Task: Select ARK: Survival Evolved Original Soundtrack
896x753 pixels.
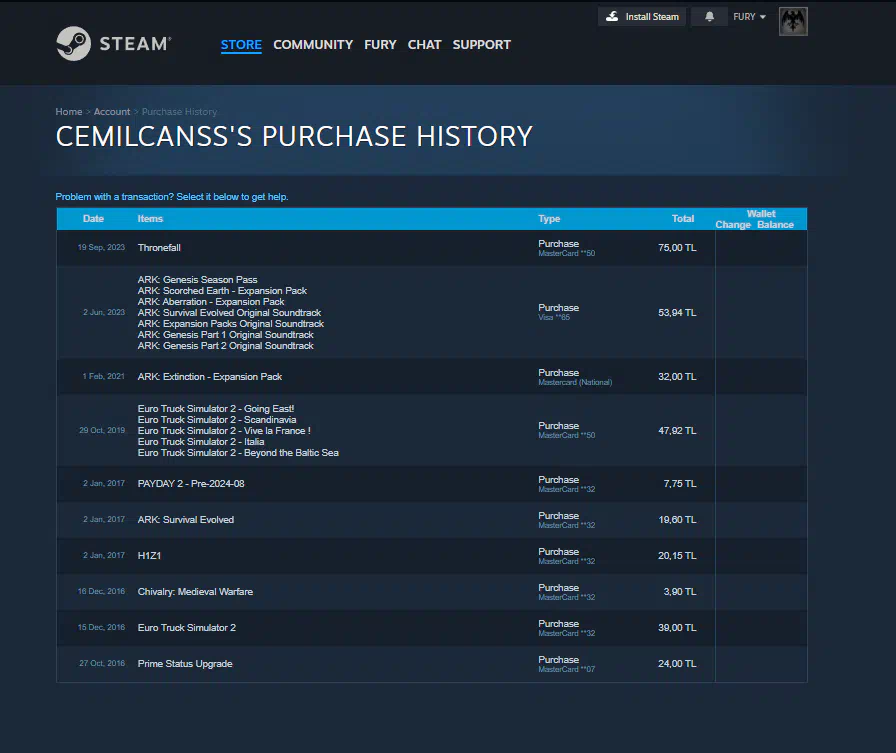Action: coord(229,313)
